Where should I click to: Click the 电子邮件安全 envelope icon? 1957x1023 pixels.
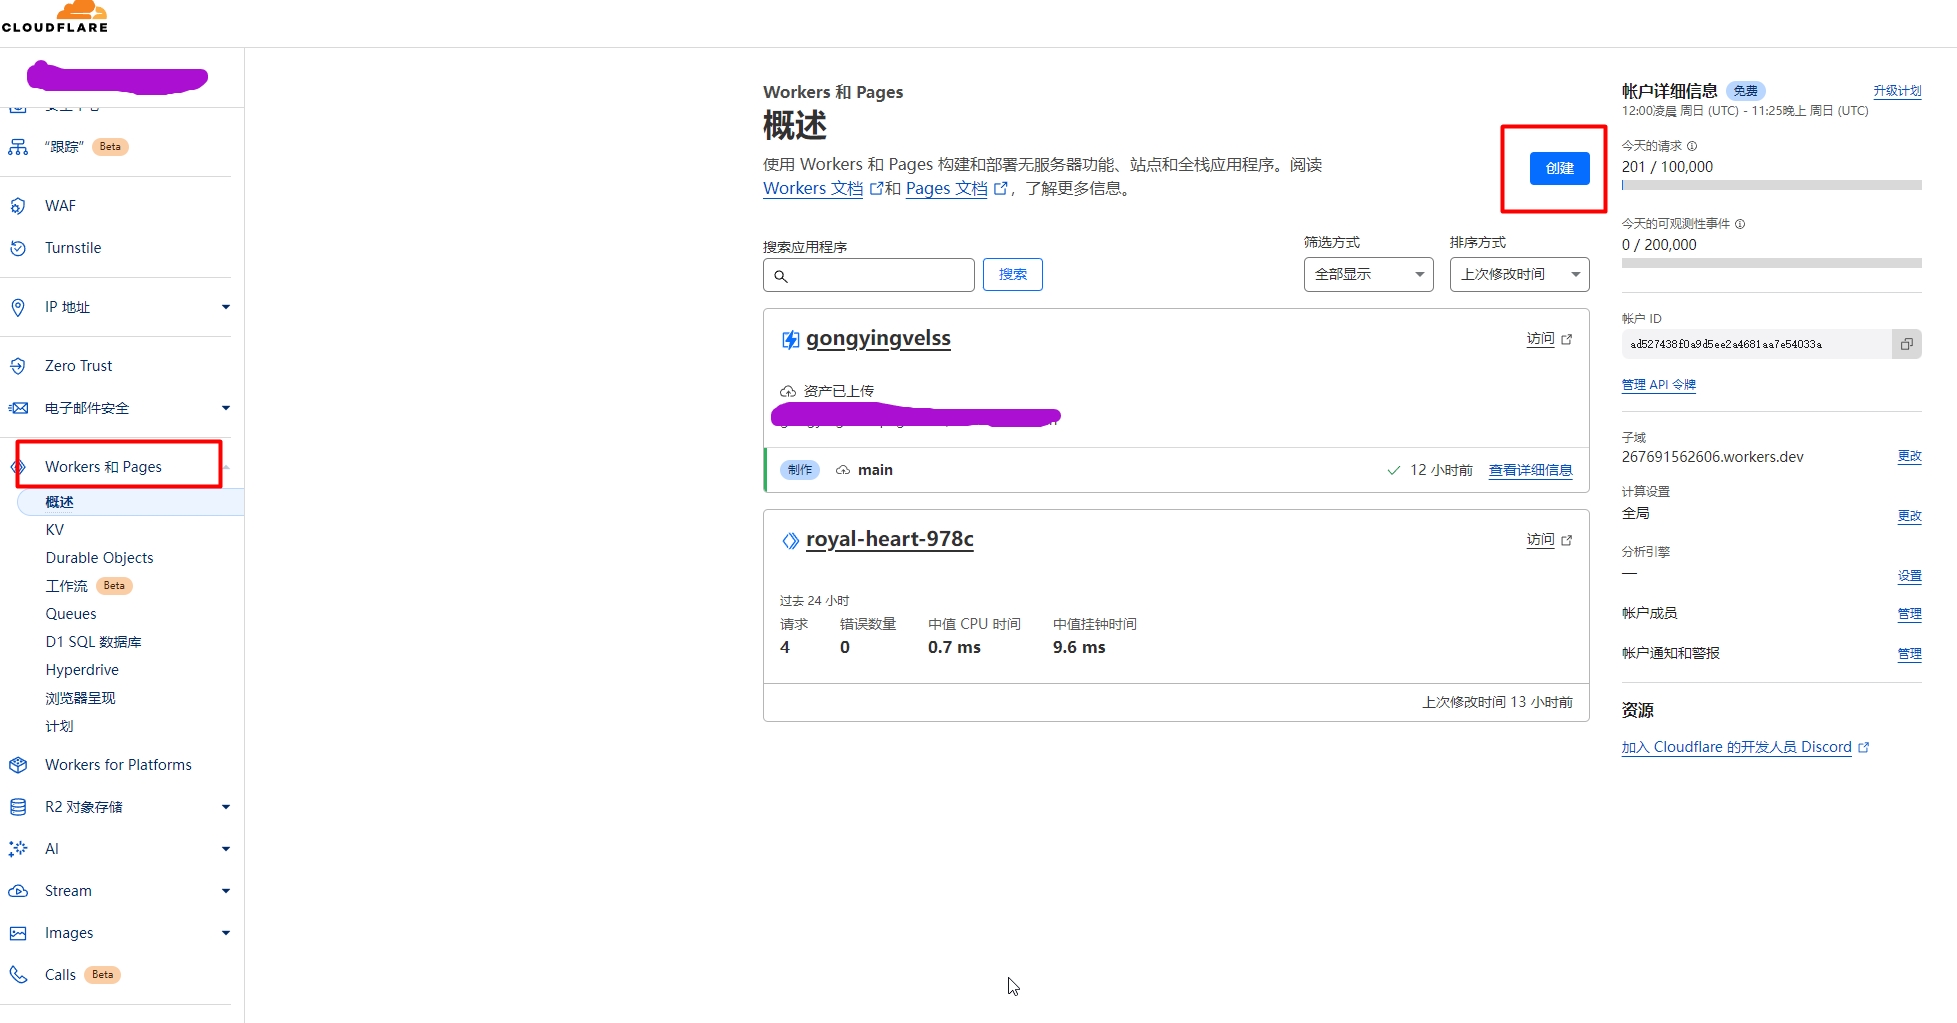[18, 408]
